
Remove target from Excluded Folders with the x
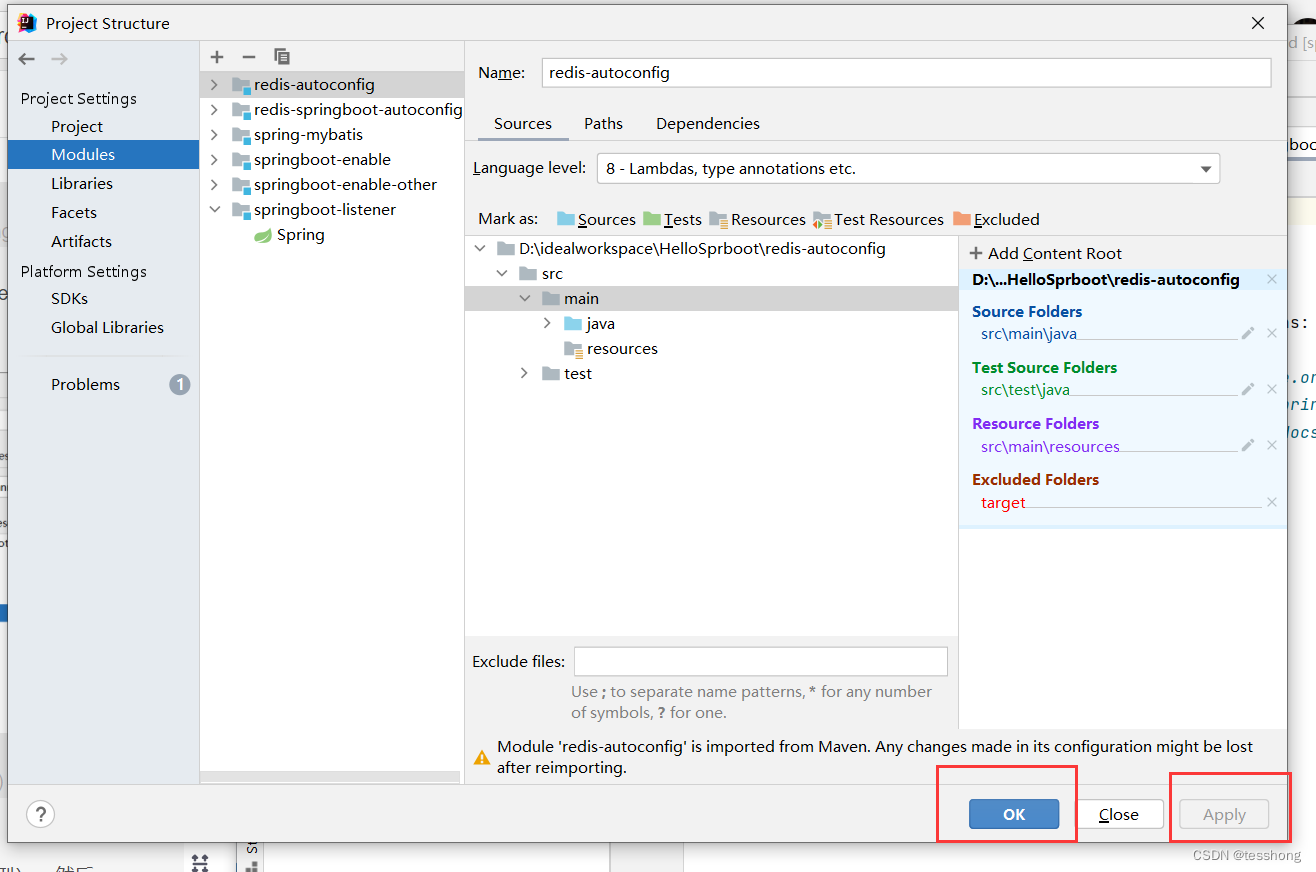click(x=1271, y=502)
